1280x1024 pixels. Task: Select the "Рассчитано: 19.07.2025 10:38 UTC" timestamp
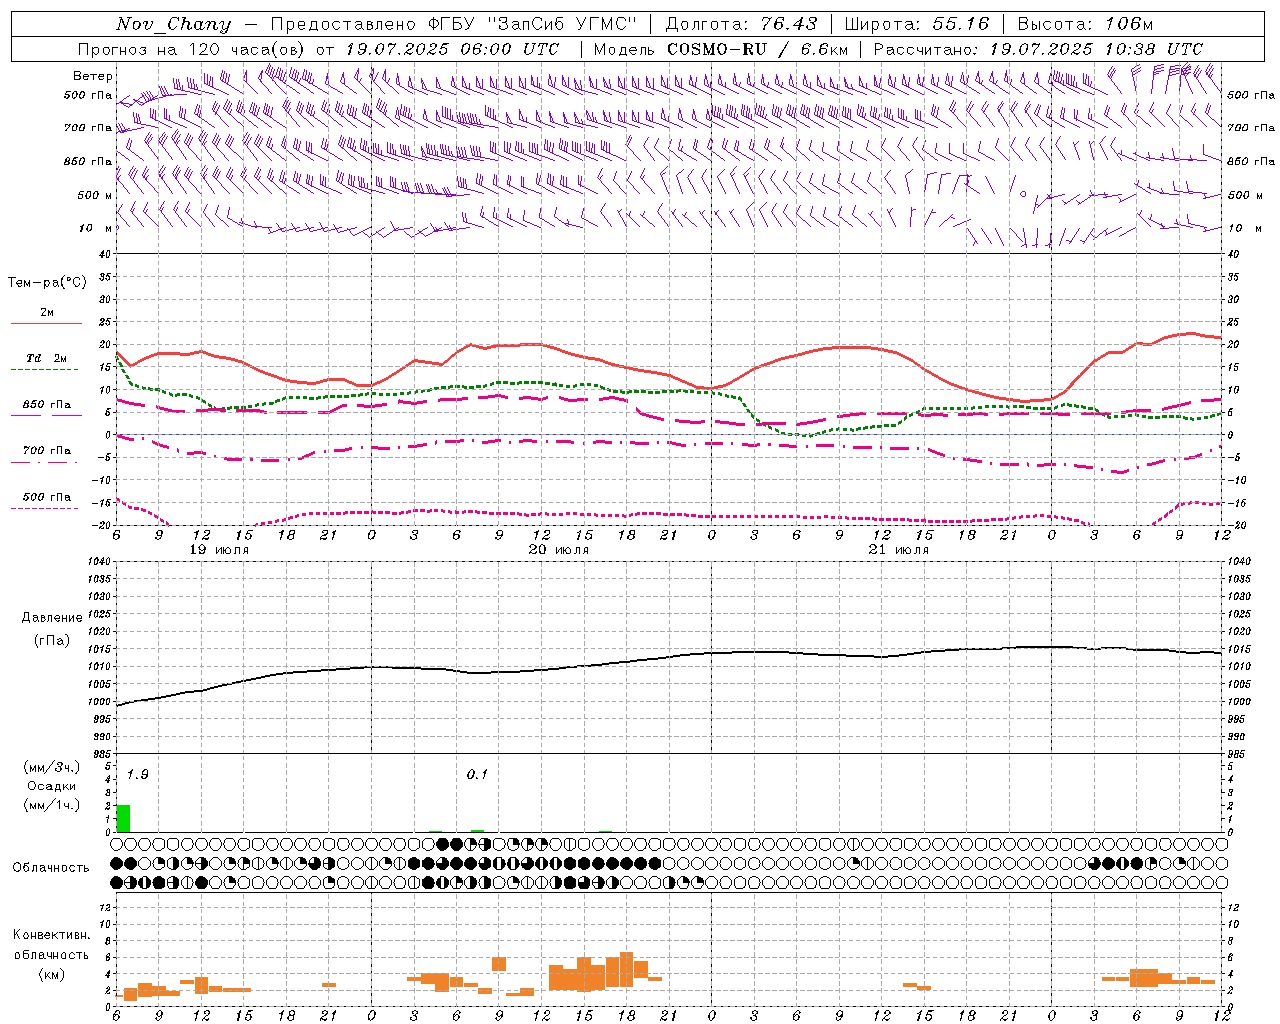[x=1038, y=49]
